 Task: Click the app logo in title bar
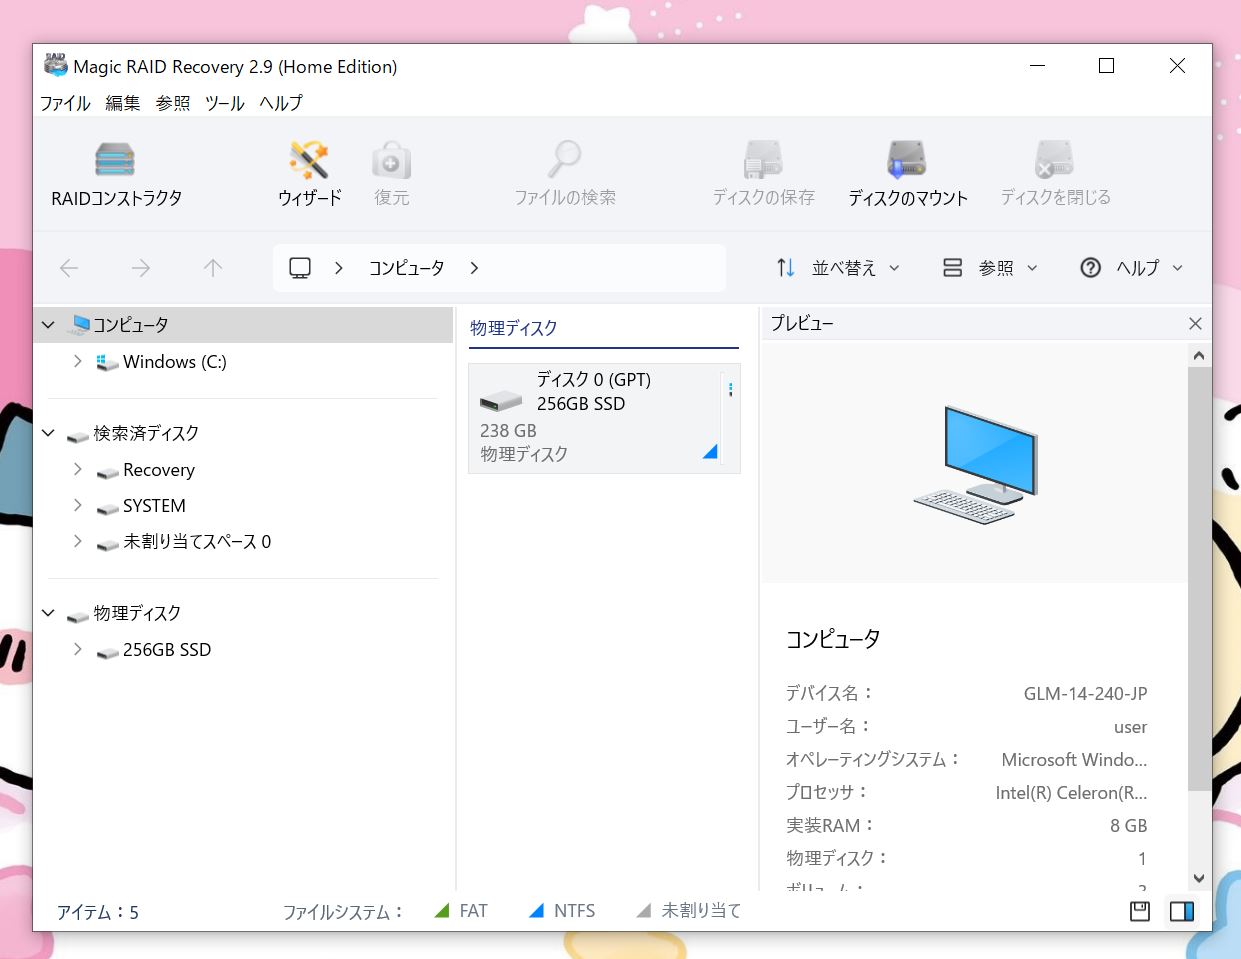click(x=55, y=66)
